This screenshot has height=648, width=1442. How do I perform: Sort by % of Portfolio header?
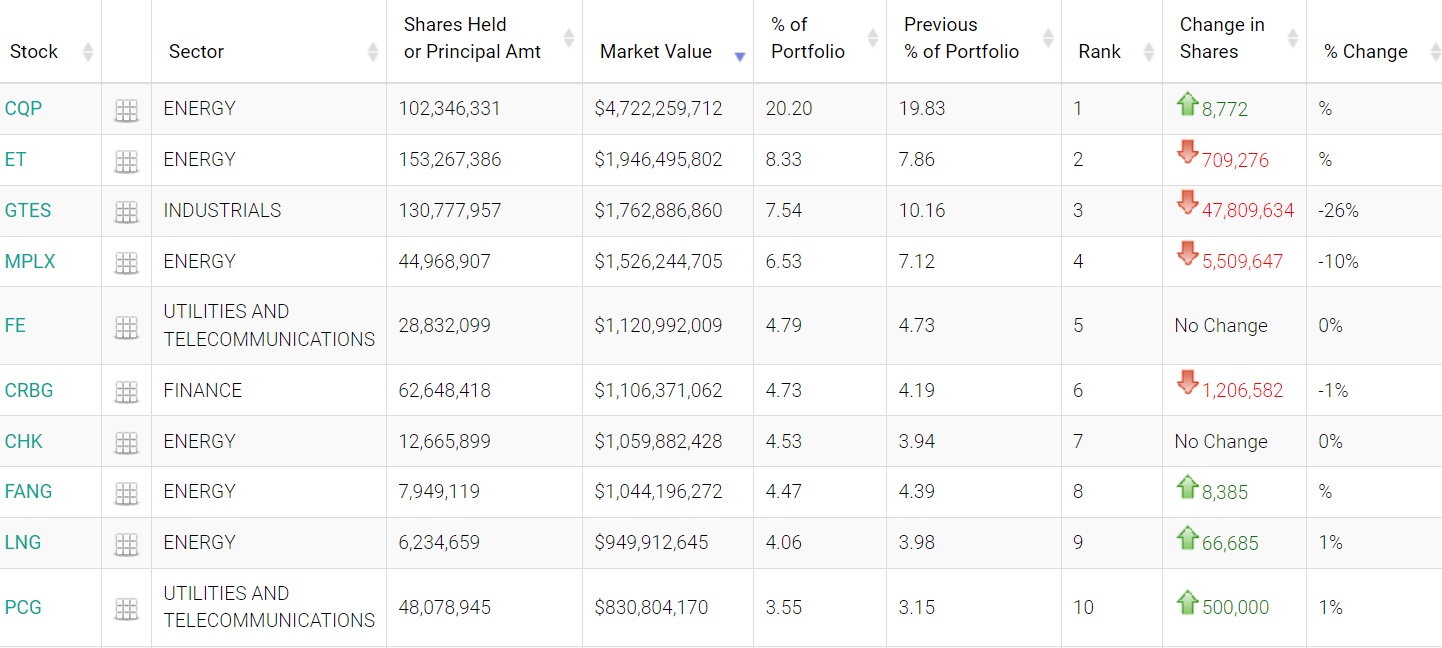click(808, 39)
